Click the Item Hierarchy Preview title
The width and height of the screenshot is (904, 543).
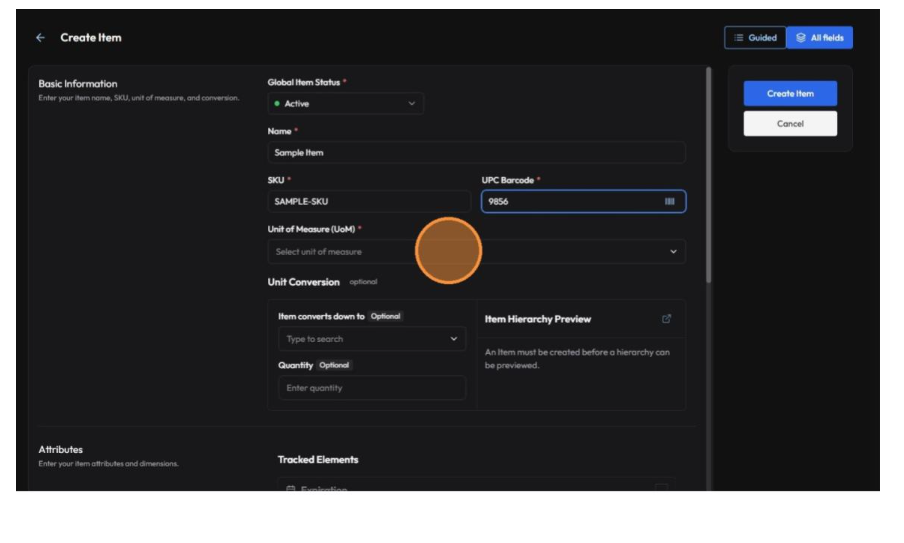click(537, 319)
